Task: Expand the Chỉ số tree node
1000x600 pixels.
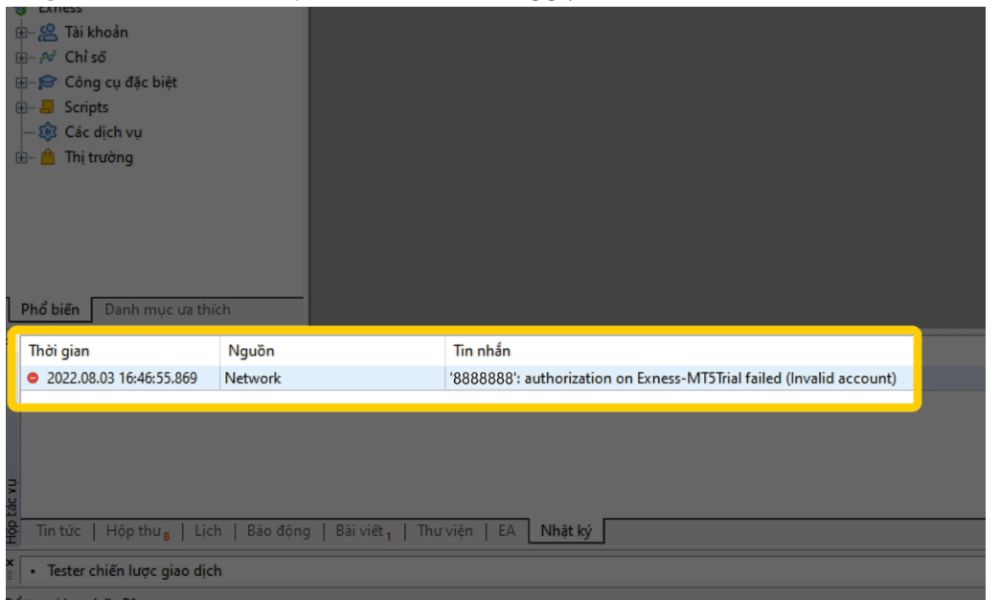Action: [22, 57]
